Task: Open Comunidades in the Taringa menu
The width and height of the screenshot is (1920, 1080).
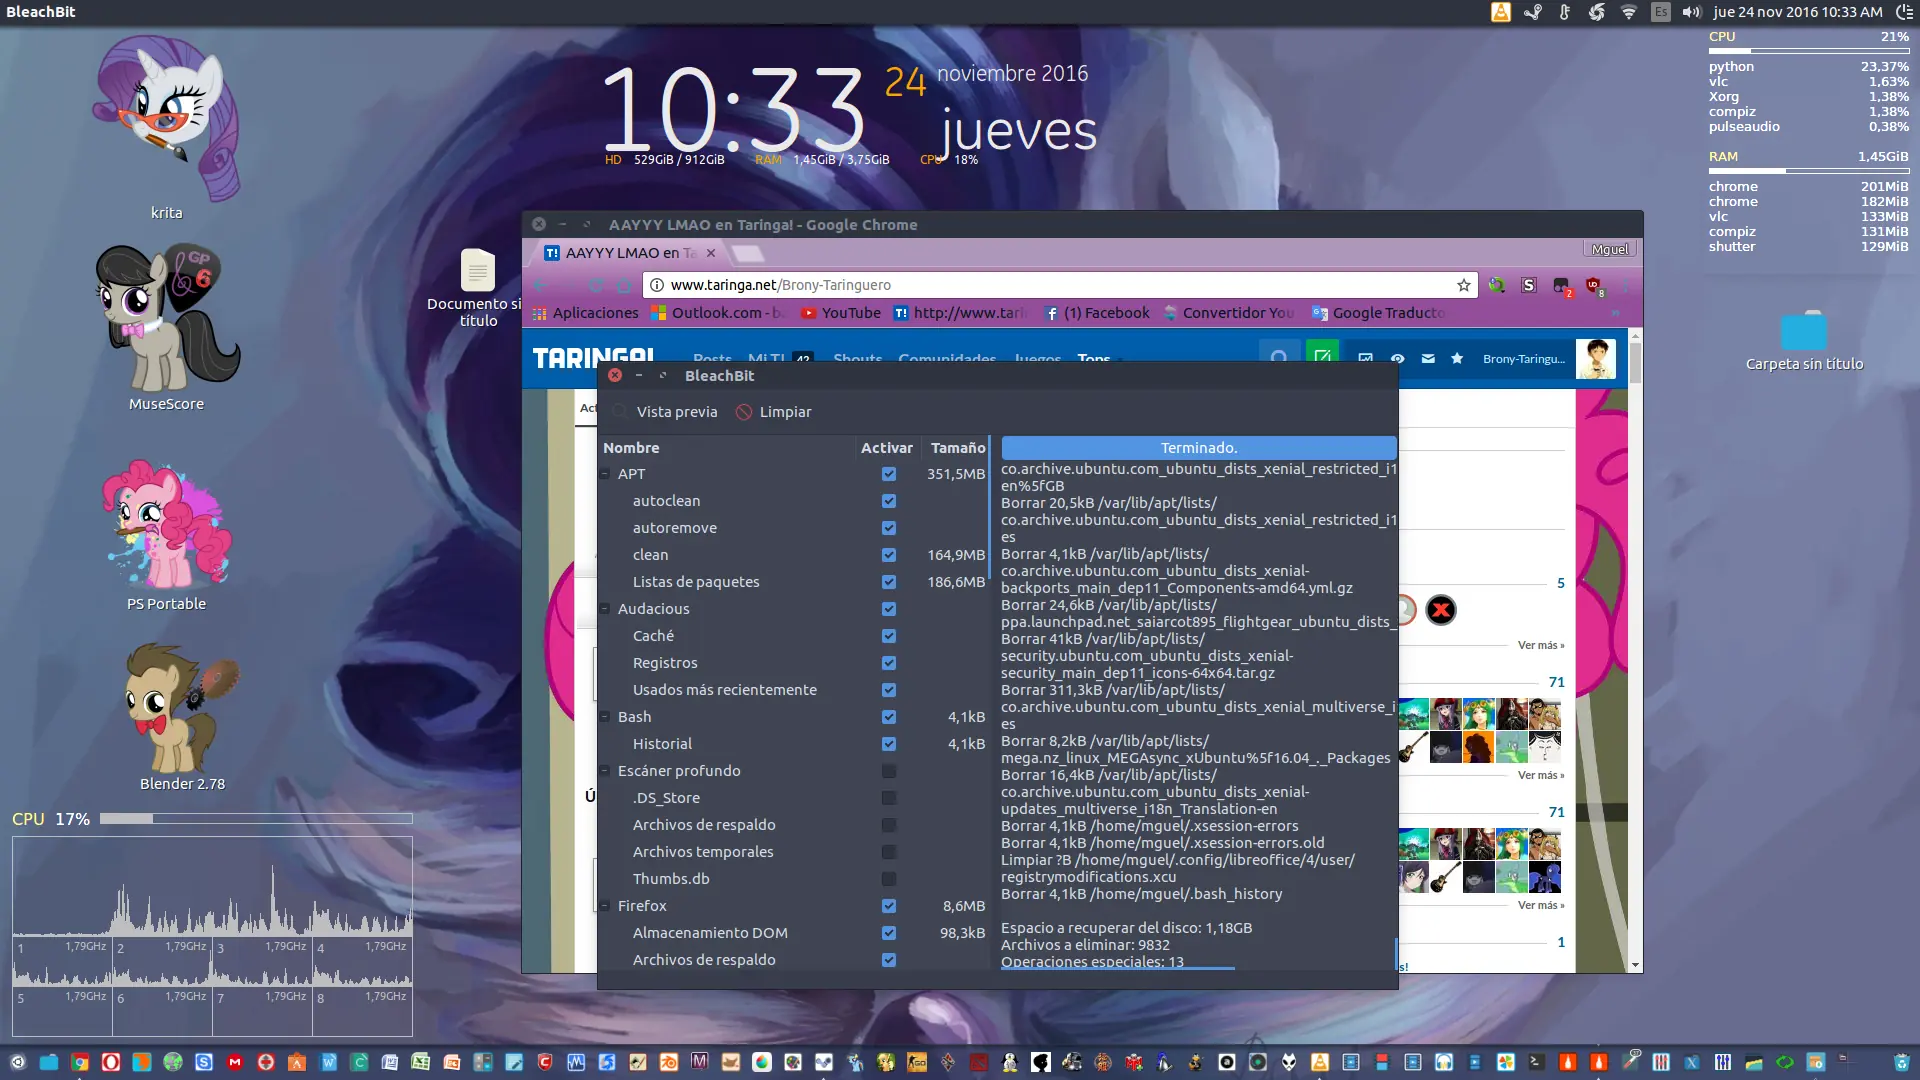Action: coord(947,359)
